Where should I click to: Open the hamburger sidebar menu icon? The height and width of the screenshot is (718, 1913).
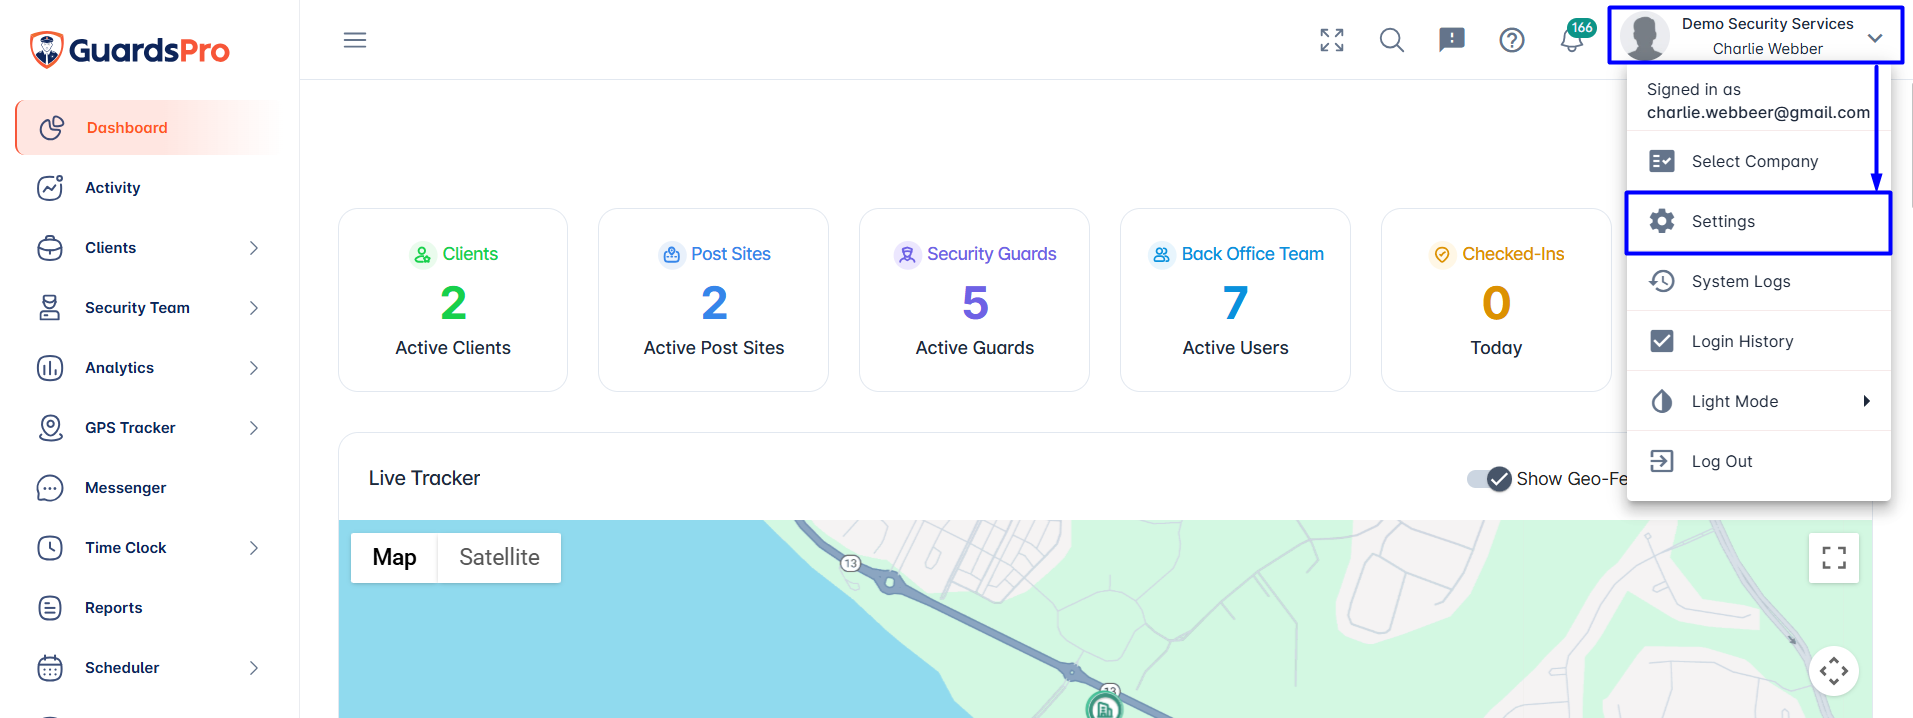[355, 40]
